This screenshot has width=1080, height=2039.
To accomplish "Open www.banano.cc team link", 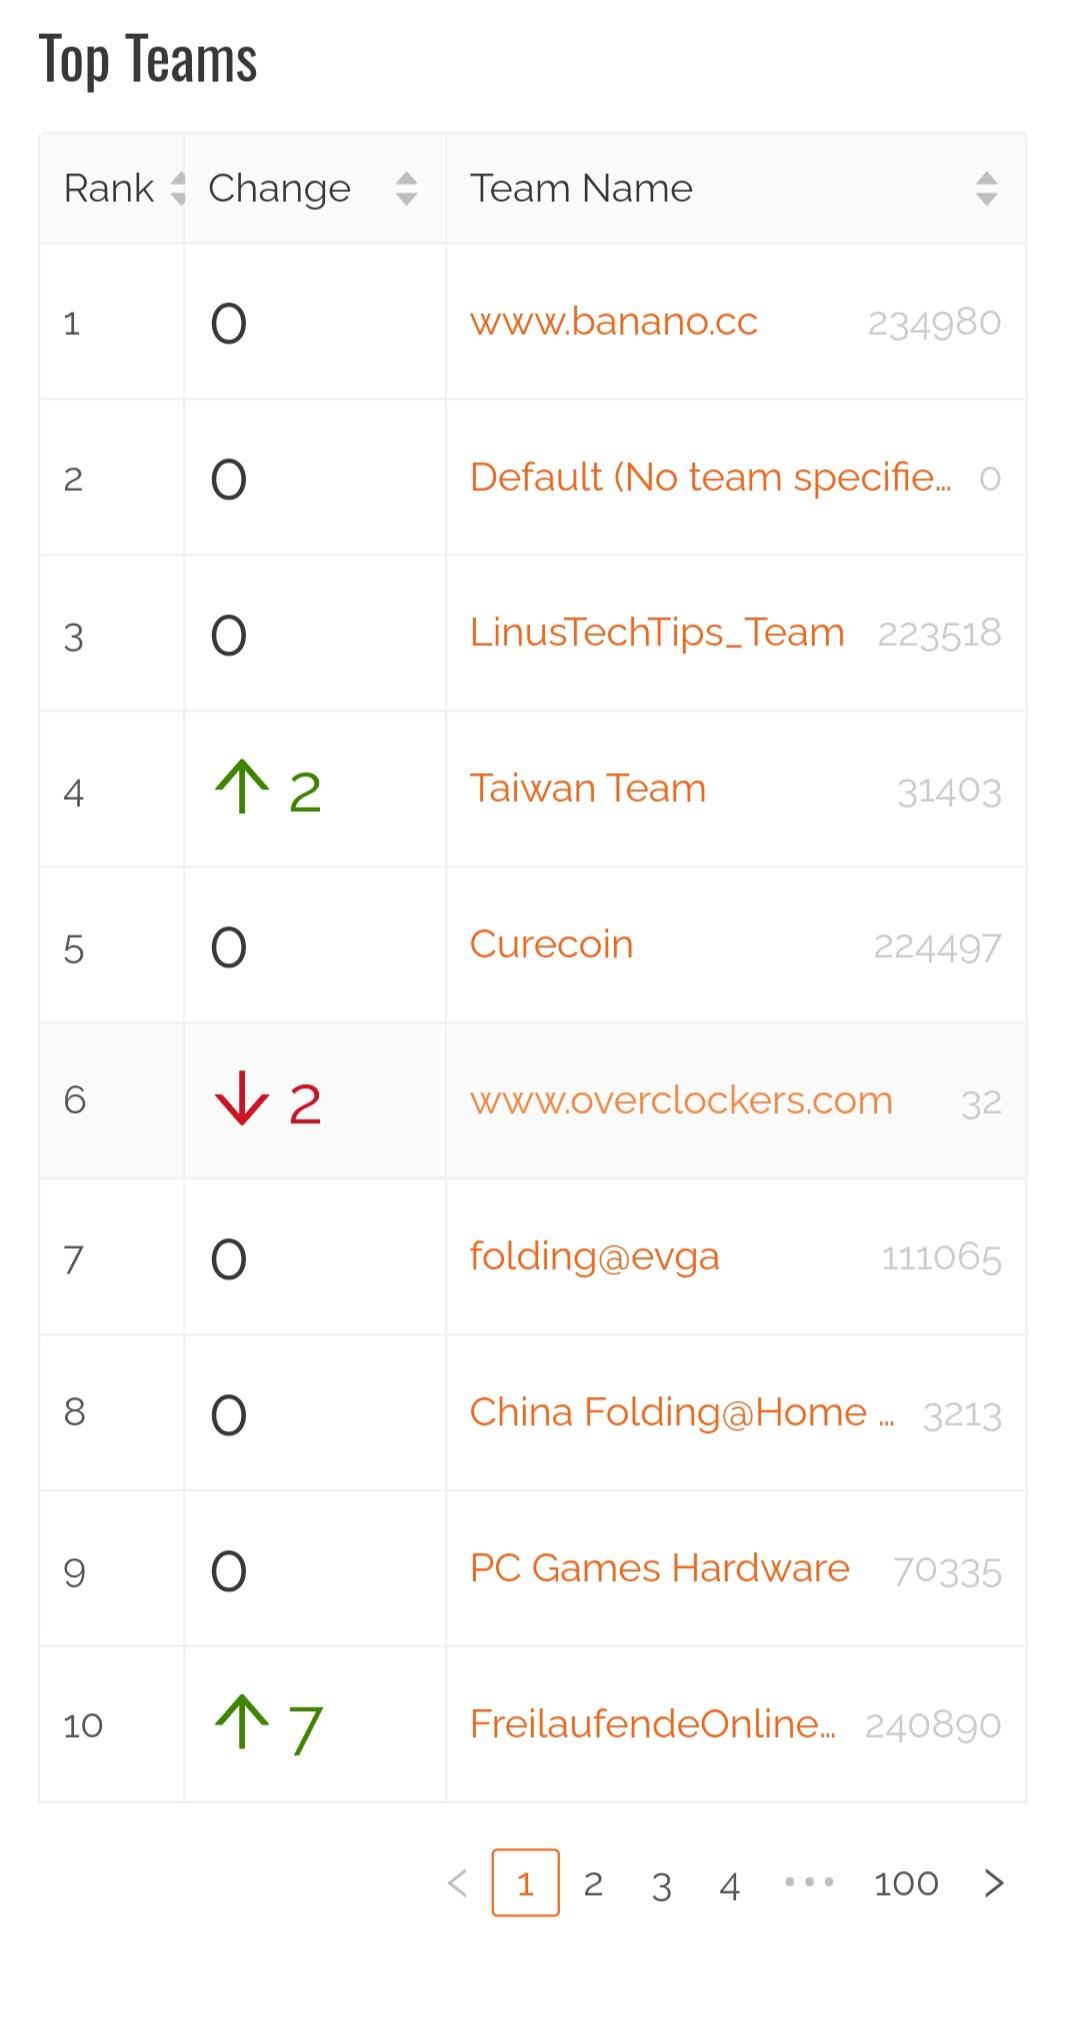I will pos(614,322).
